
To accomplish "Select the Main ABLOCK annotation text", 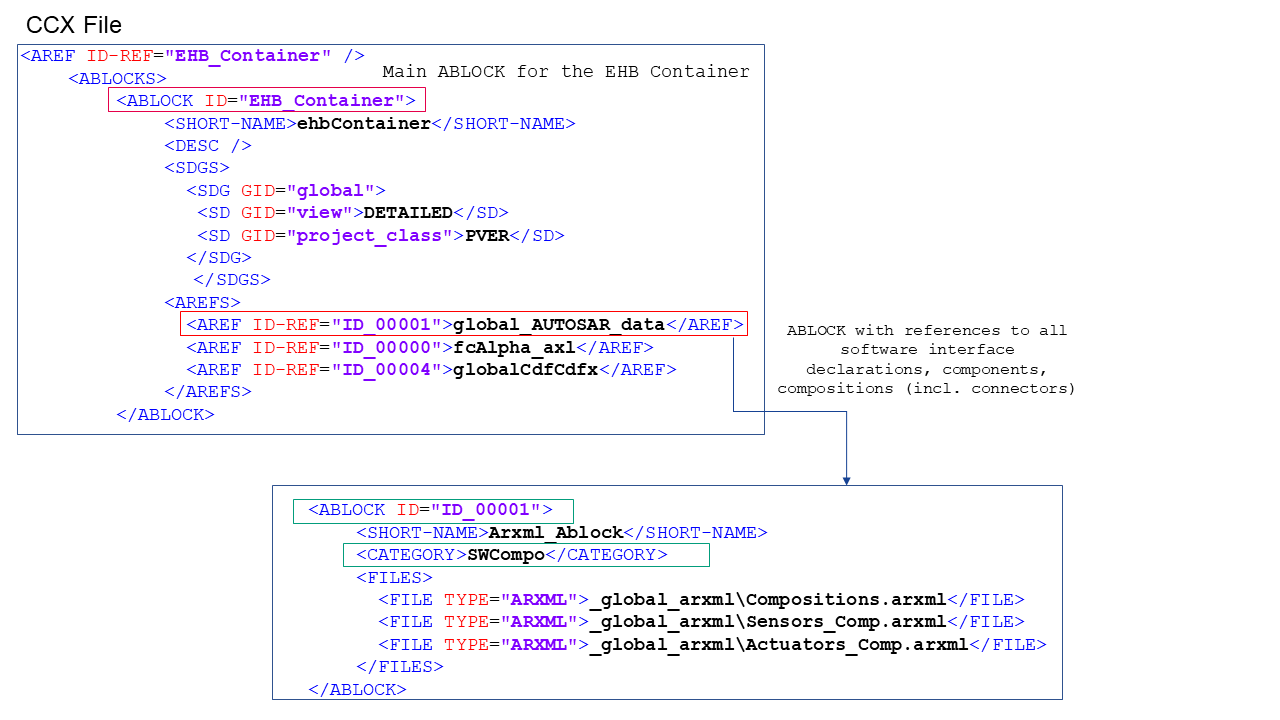I will coord(564,71).
